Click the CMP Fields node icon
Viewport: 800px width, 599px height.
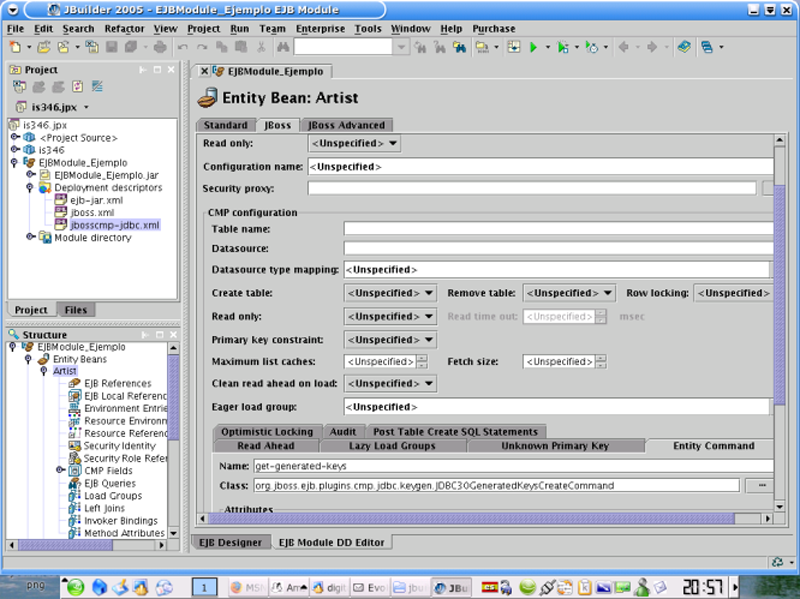point(74,470)
